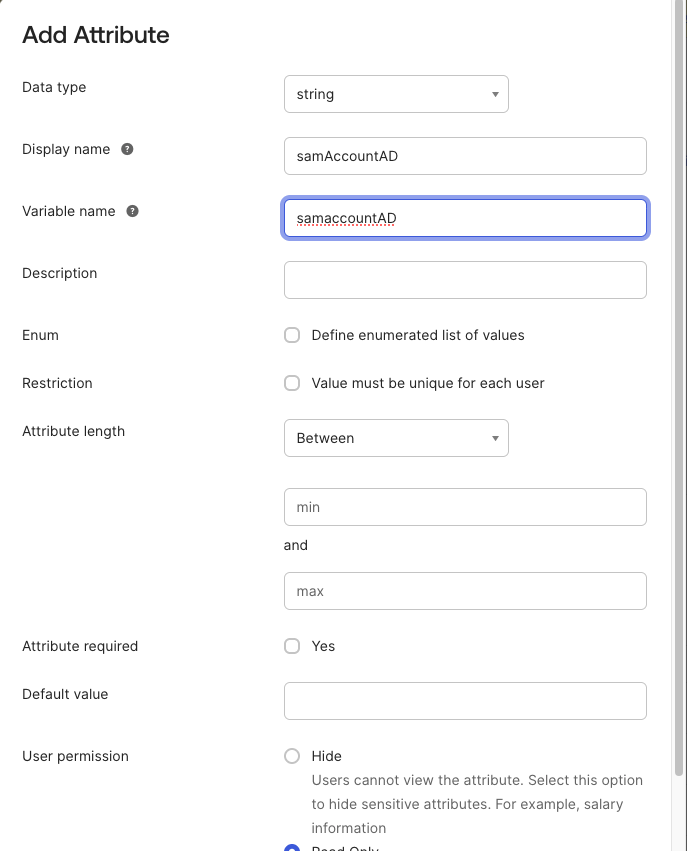This screenshot has height=851, width=687.
Task: Click the "Add Attribute" heading text
Action: tap(94, 35)
